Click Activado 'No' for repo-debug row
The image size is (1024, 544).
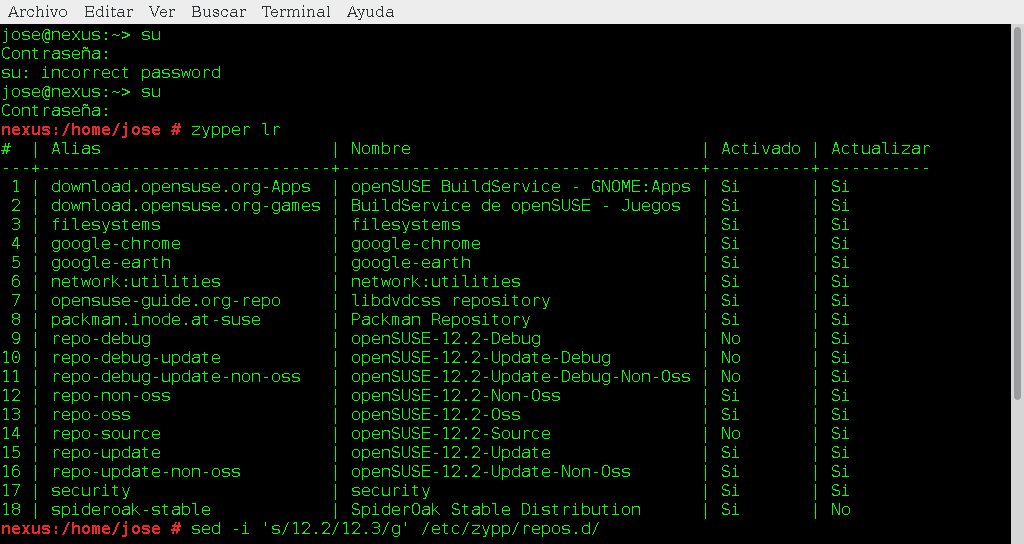[x=731, y=338]
